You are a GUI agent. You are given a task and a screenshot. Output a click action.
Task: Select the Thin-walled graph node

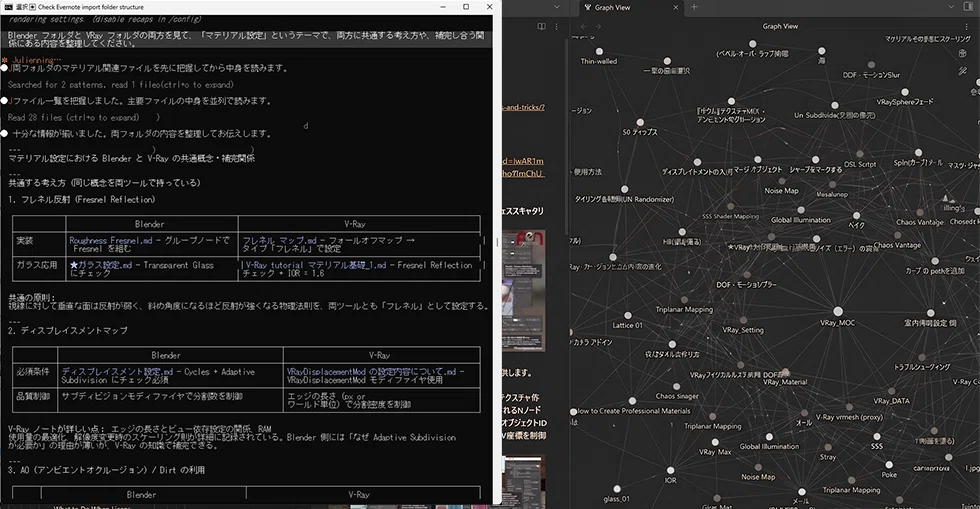coord(599,51)
